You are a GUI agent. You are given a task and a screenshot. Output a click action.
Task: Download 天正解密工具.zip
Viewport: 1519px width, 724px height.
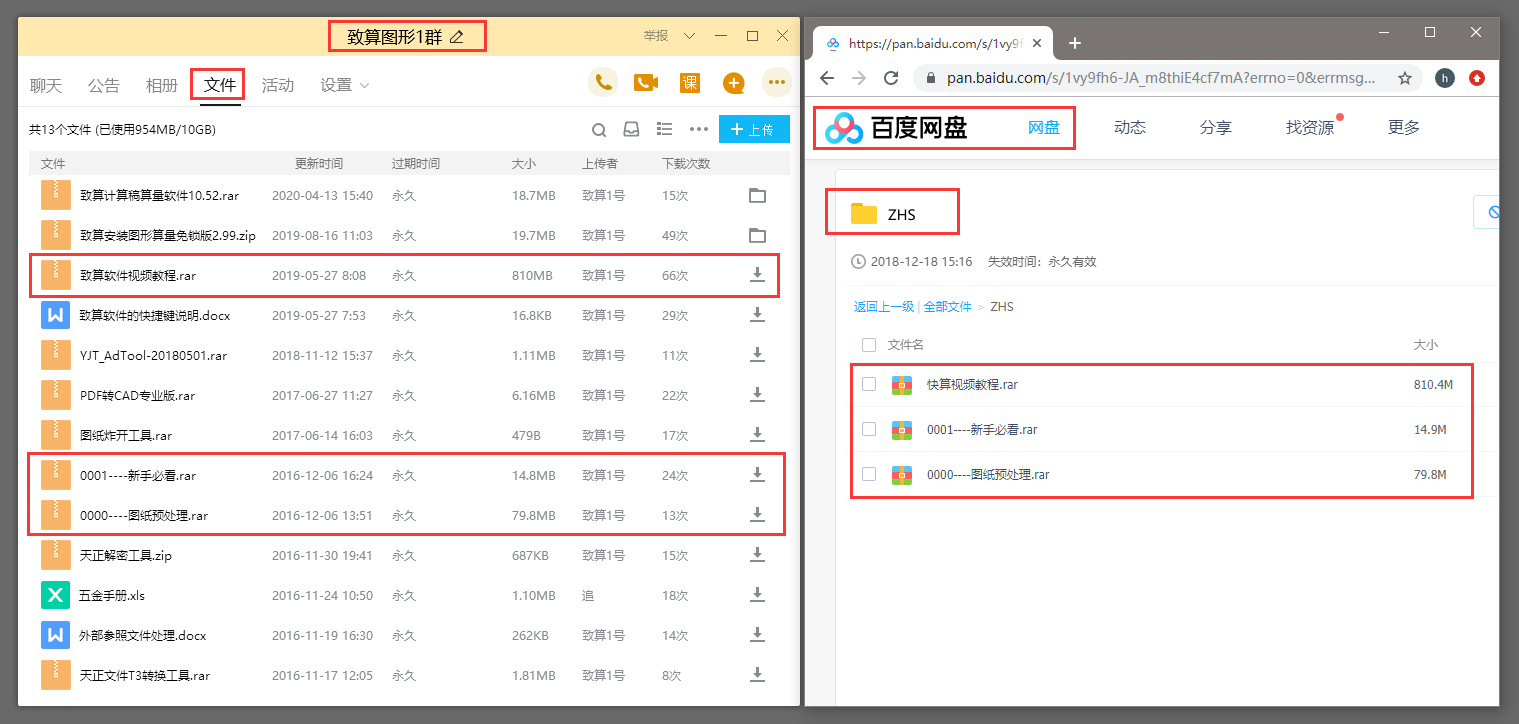click(x=757, y=555)
